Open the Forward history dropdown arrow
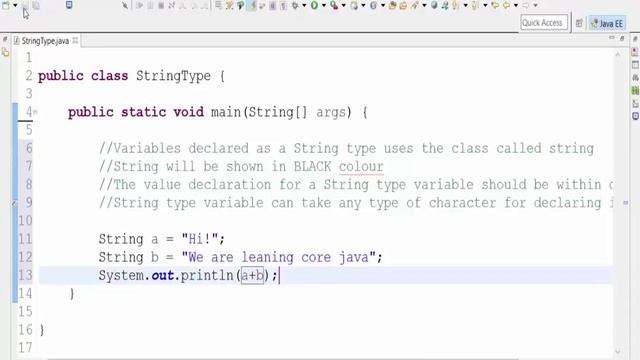Viewport: 640px width, 360px height. pos(536,5)
